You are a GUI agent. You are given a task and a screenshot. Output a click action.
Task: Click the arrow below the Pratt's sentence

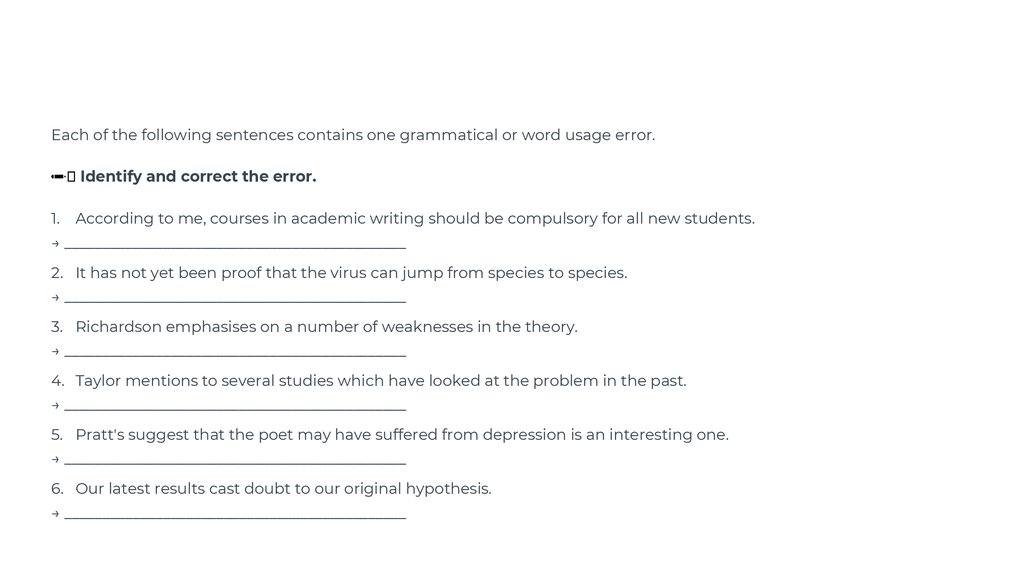(55, 460)
